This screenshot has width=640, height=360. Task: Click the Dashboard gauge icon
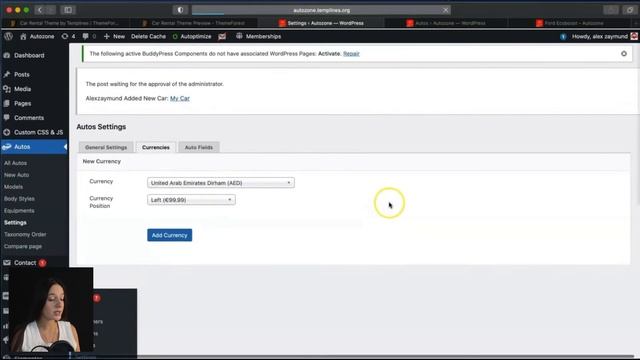[x=7, y=55]
